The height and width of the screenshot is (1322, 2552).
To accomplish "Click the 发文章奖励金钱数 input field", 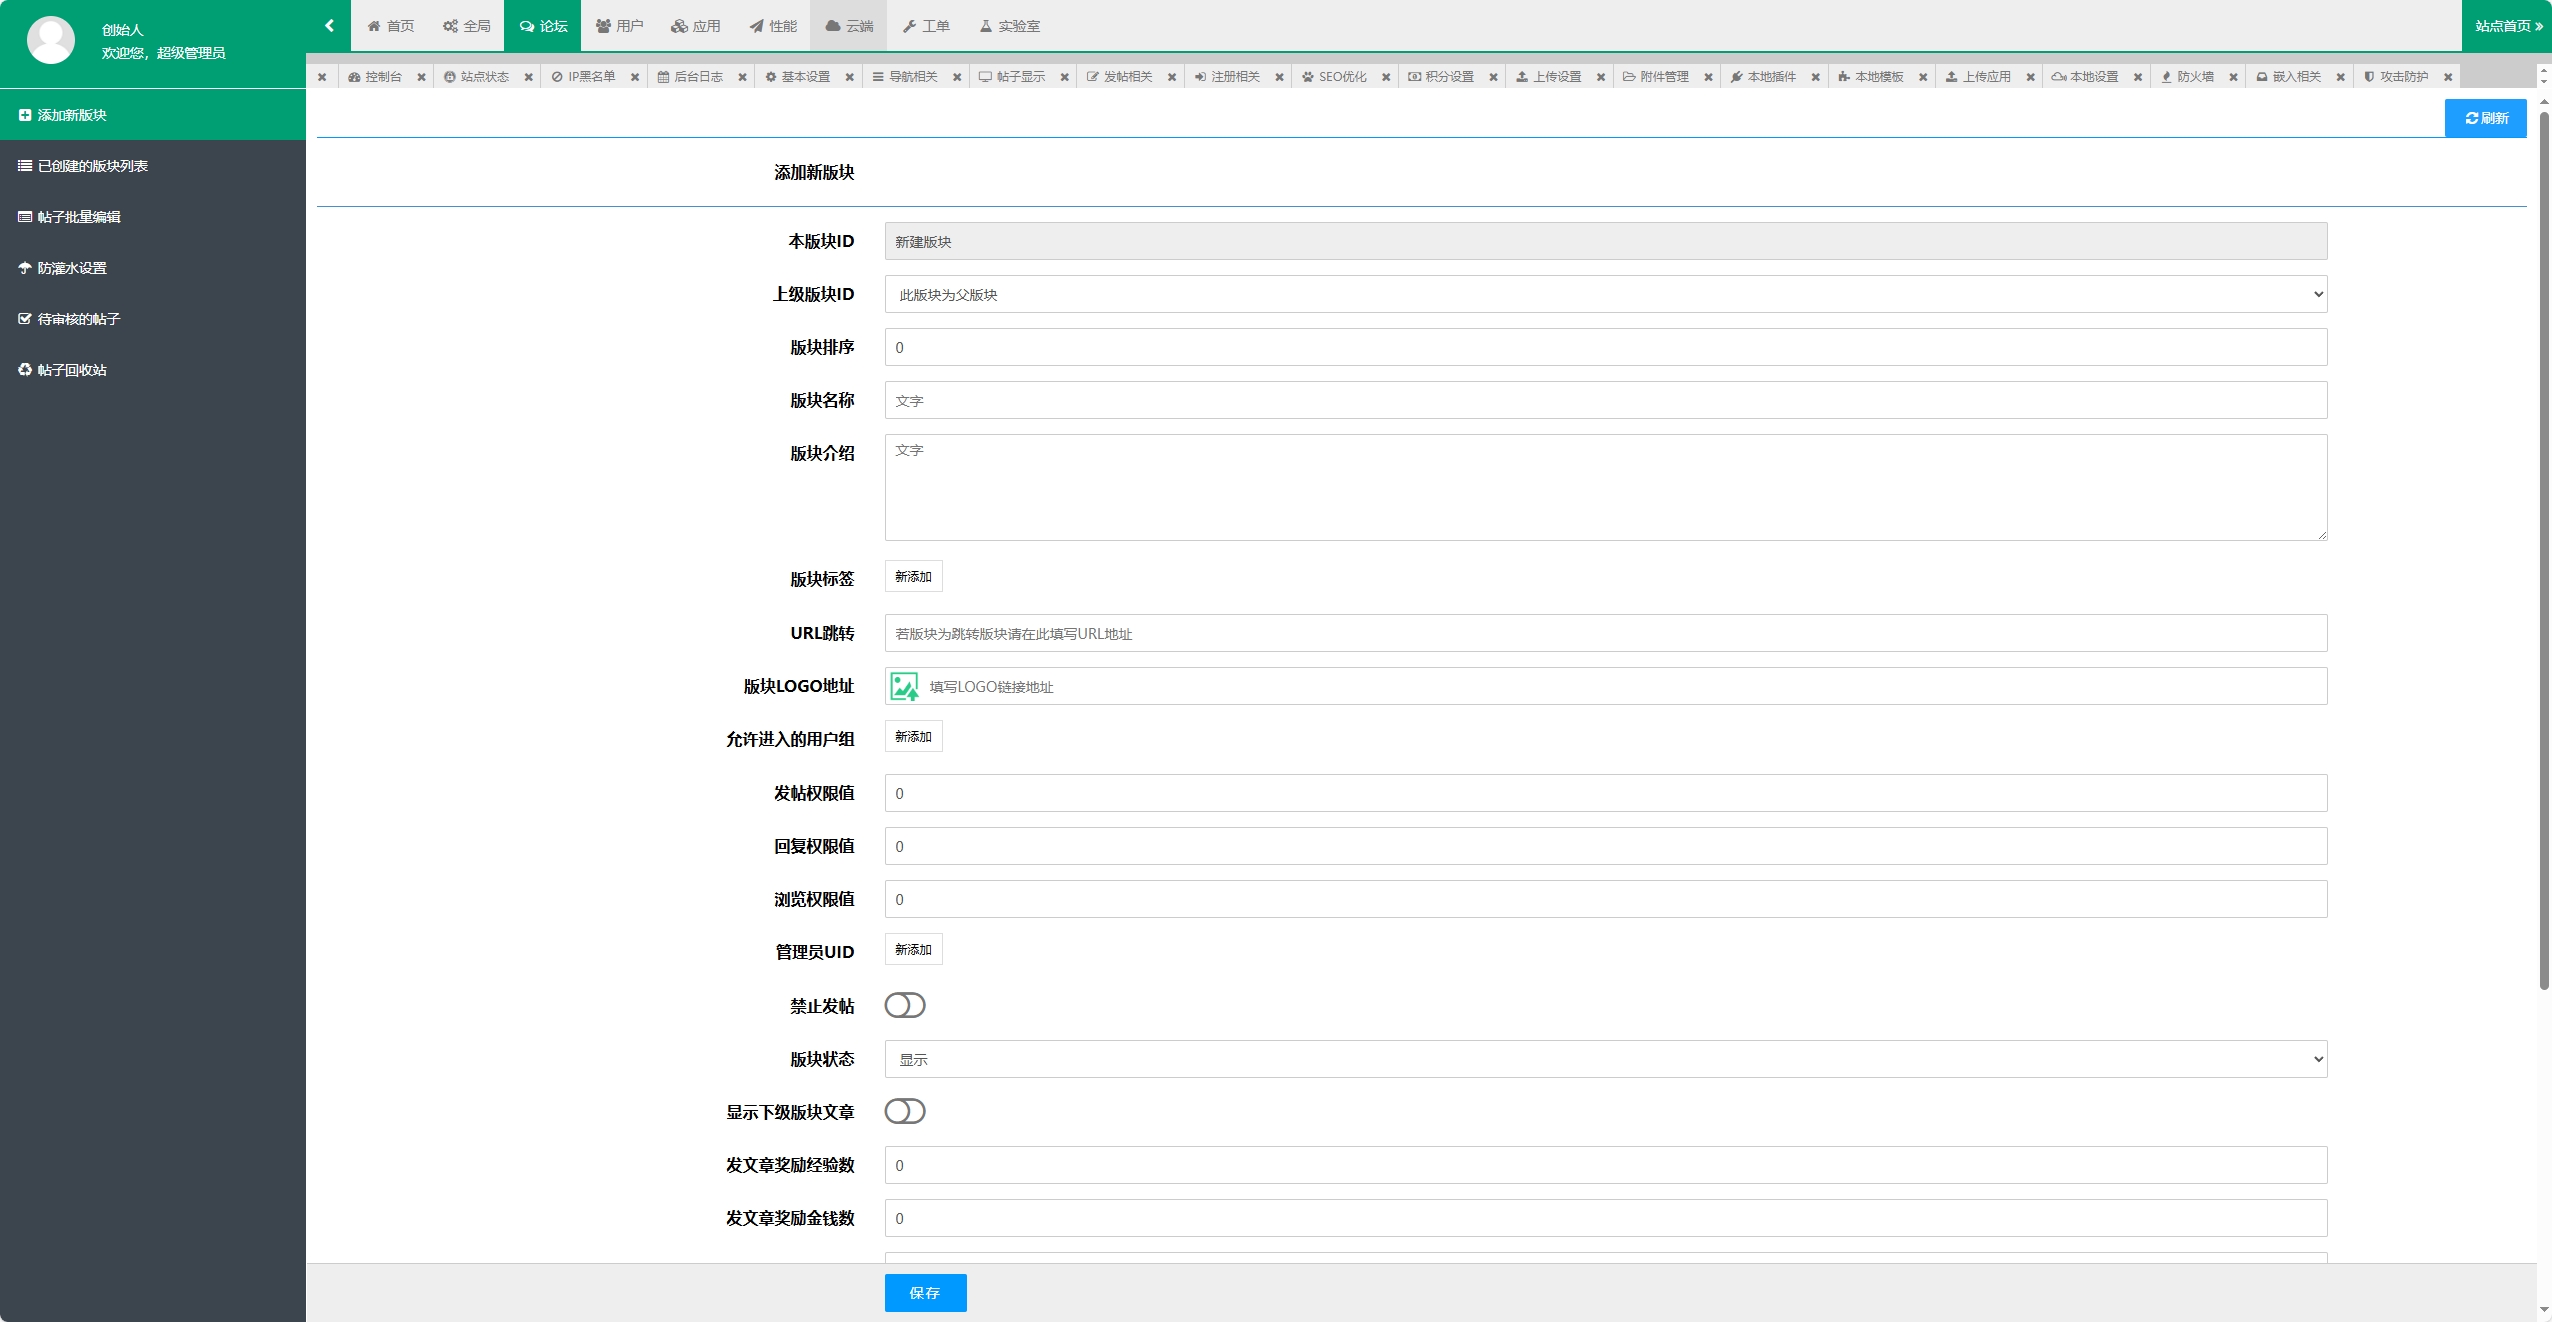I will tap(1606, 1218).
